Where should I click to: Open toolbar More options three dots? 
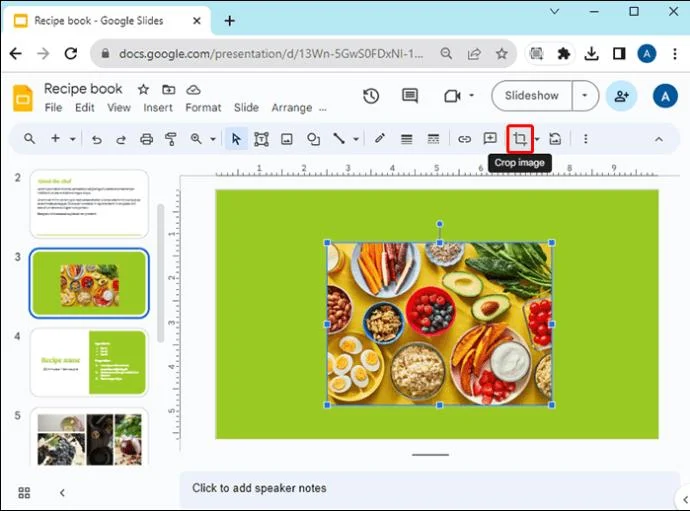point(585,139)
